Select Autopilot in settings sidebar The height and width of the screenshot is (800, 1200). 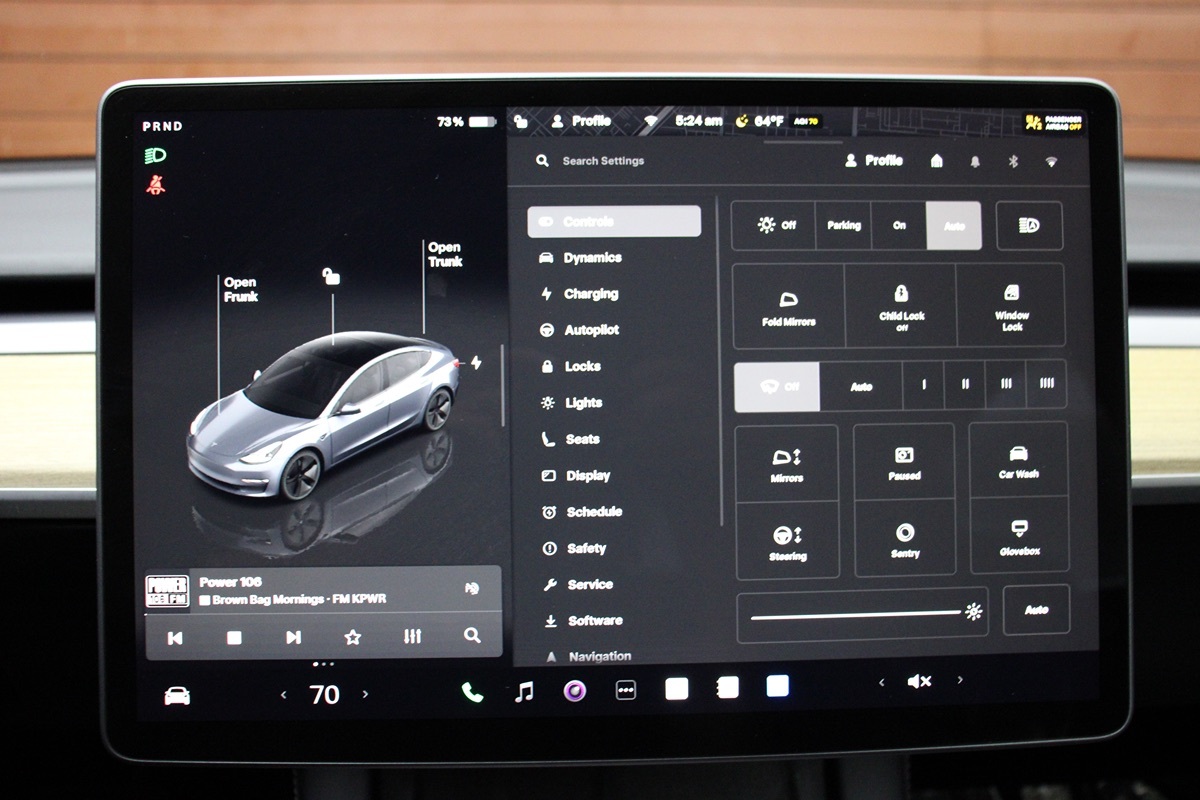point(591,330)
